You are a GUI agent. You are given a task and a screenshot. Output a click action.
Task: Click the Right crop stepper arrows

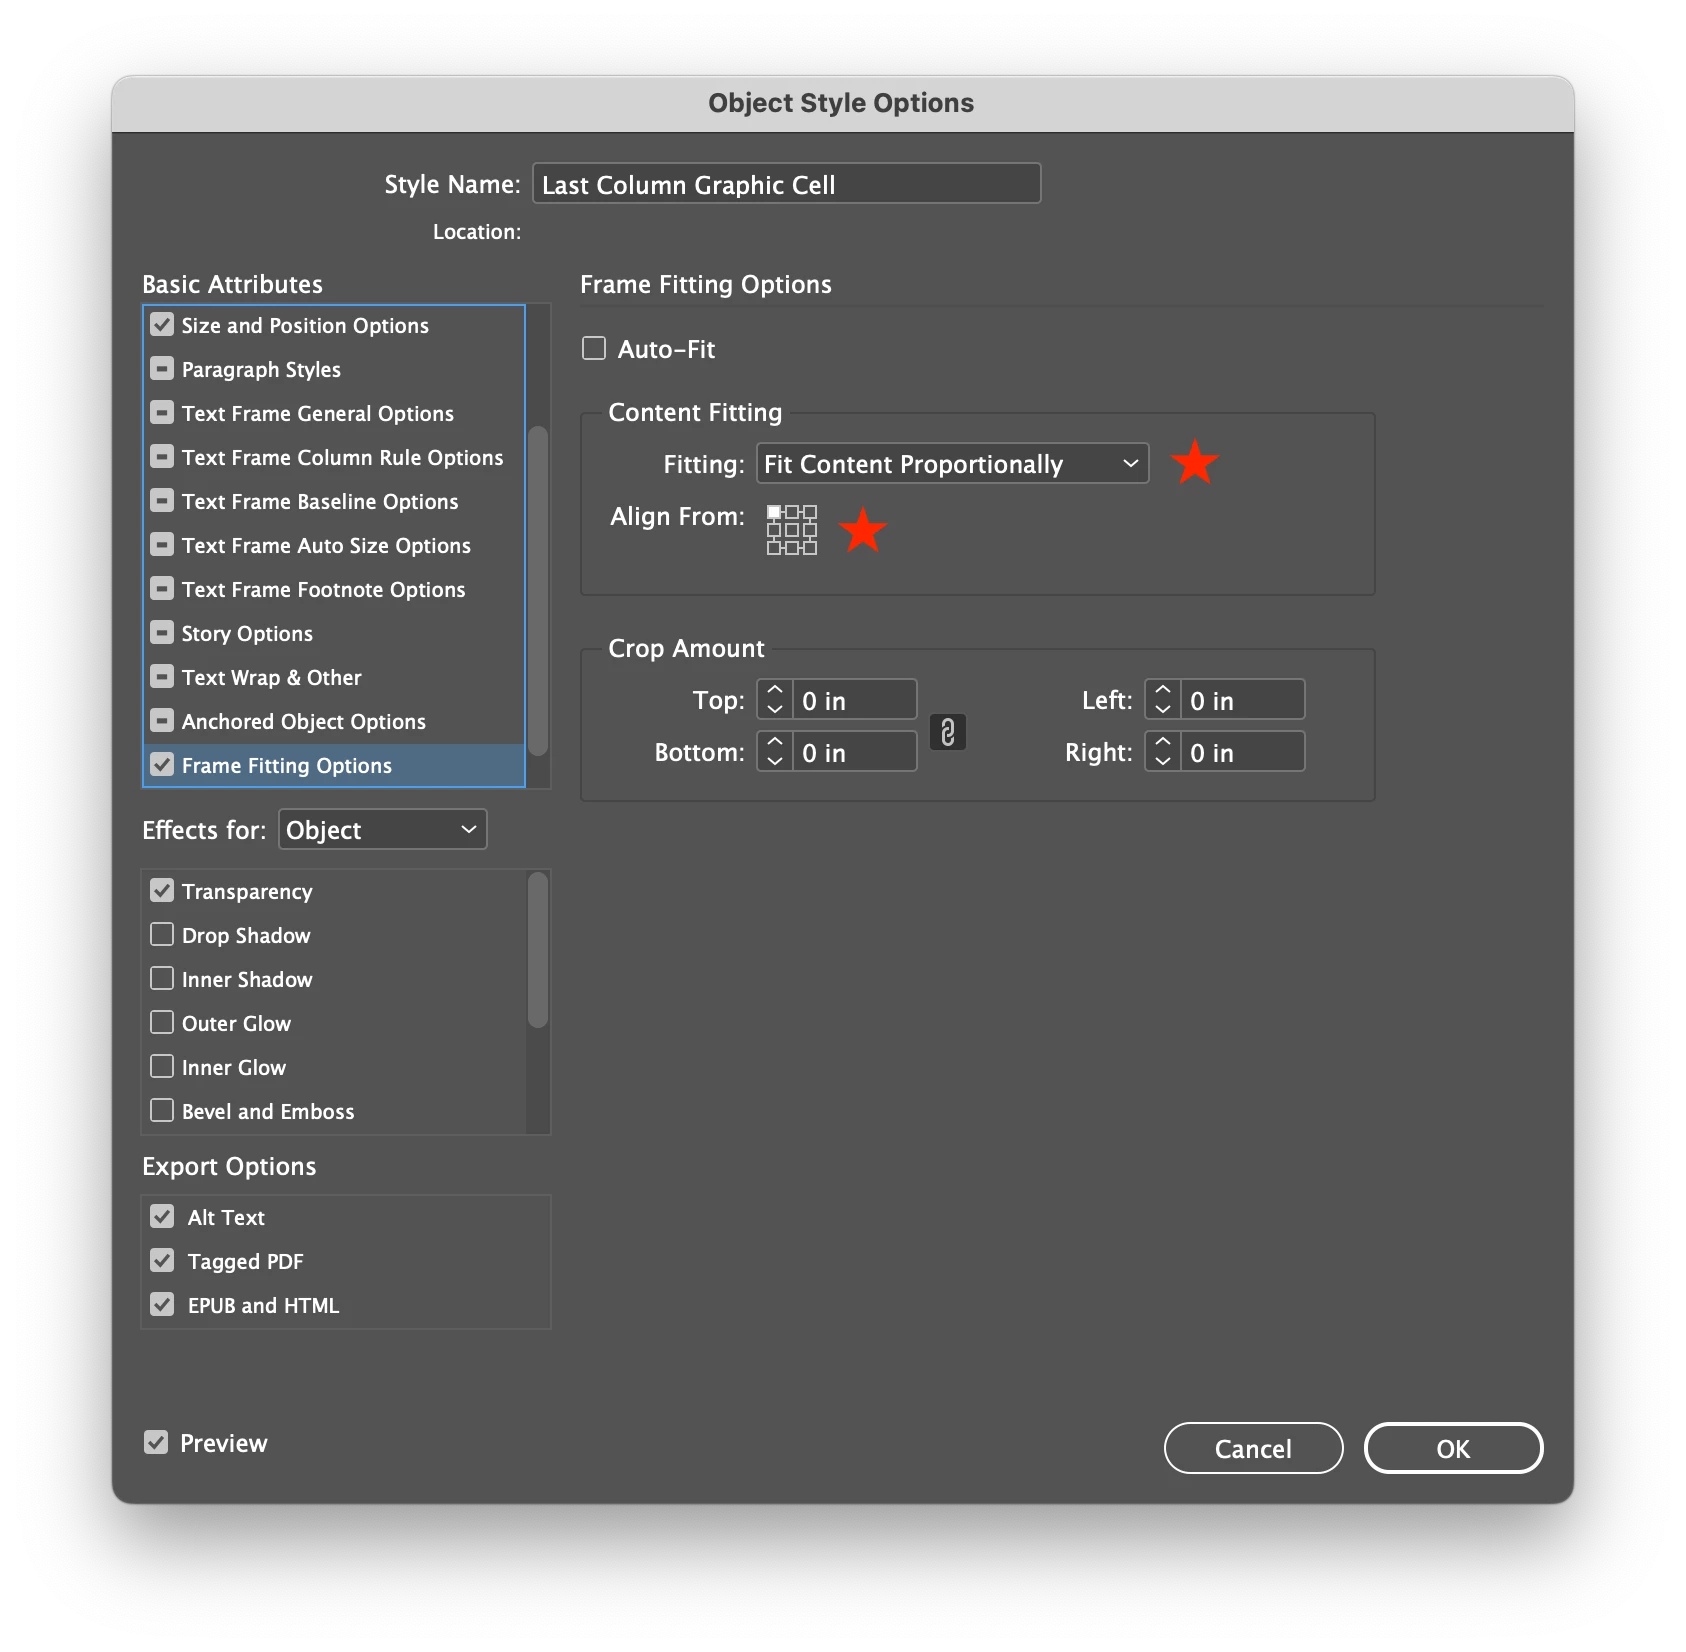pyautogui.click(x=1163, y=751)
